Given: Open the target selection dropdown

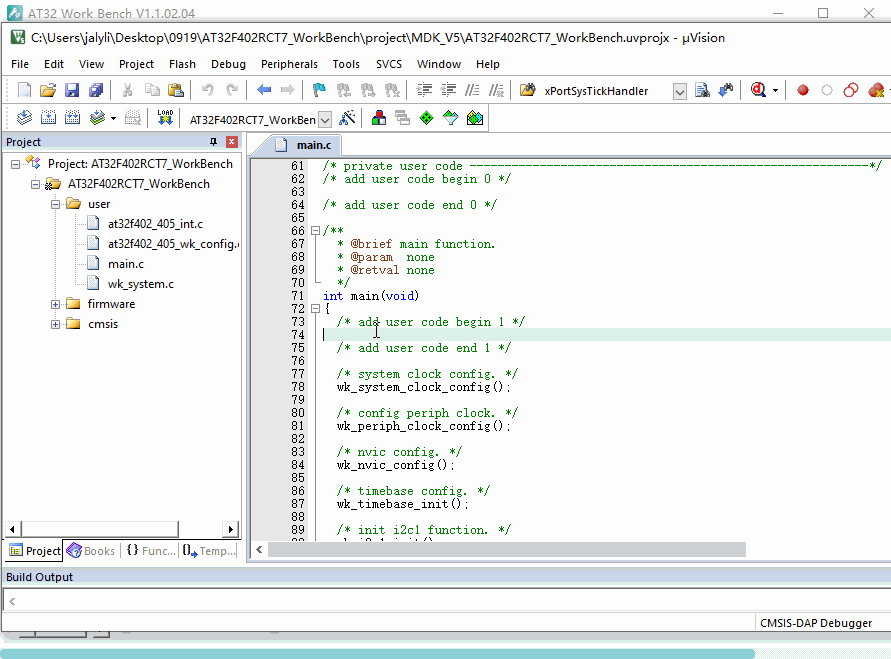Looking at the screenshot, I should tap(325, 119).
